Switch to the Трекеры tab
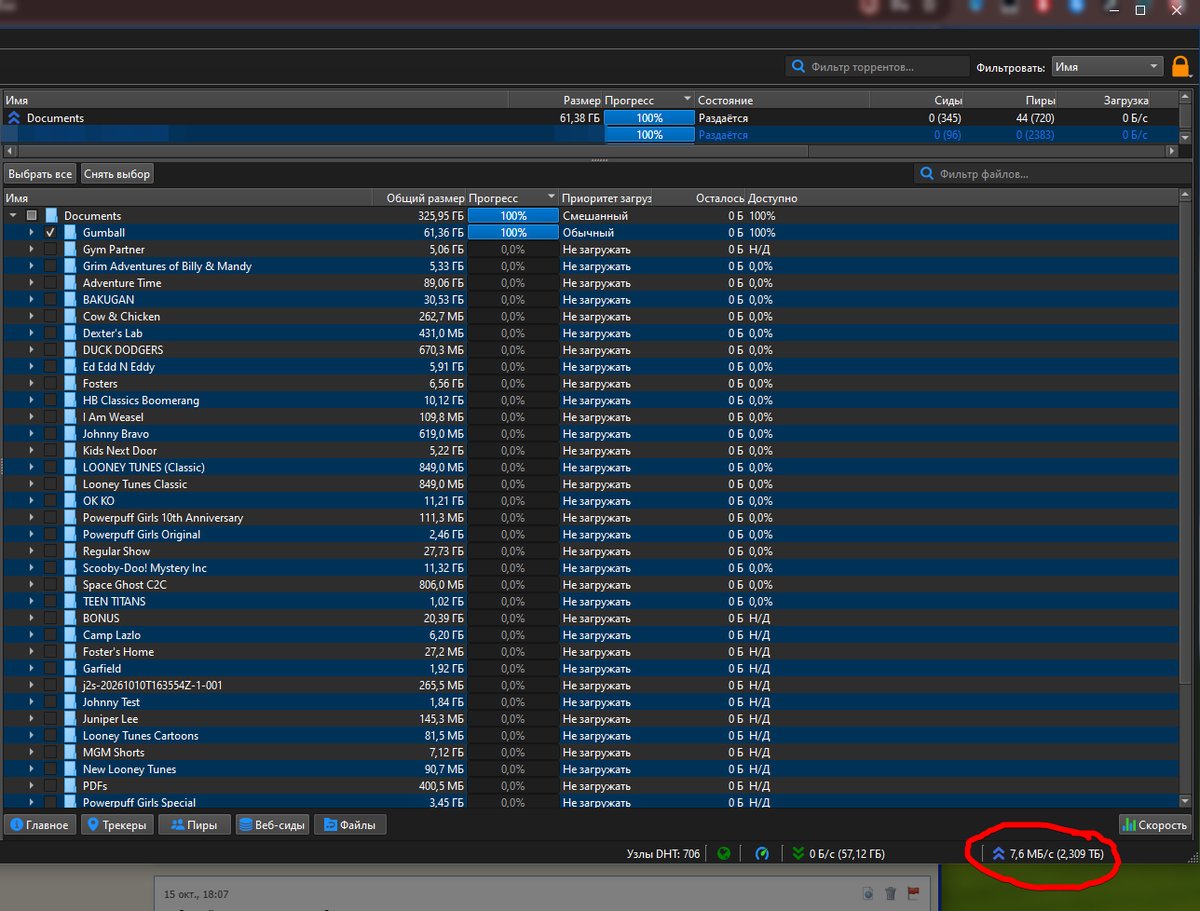1200x911 pixels. 118,825
